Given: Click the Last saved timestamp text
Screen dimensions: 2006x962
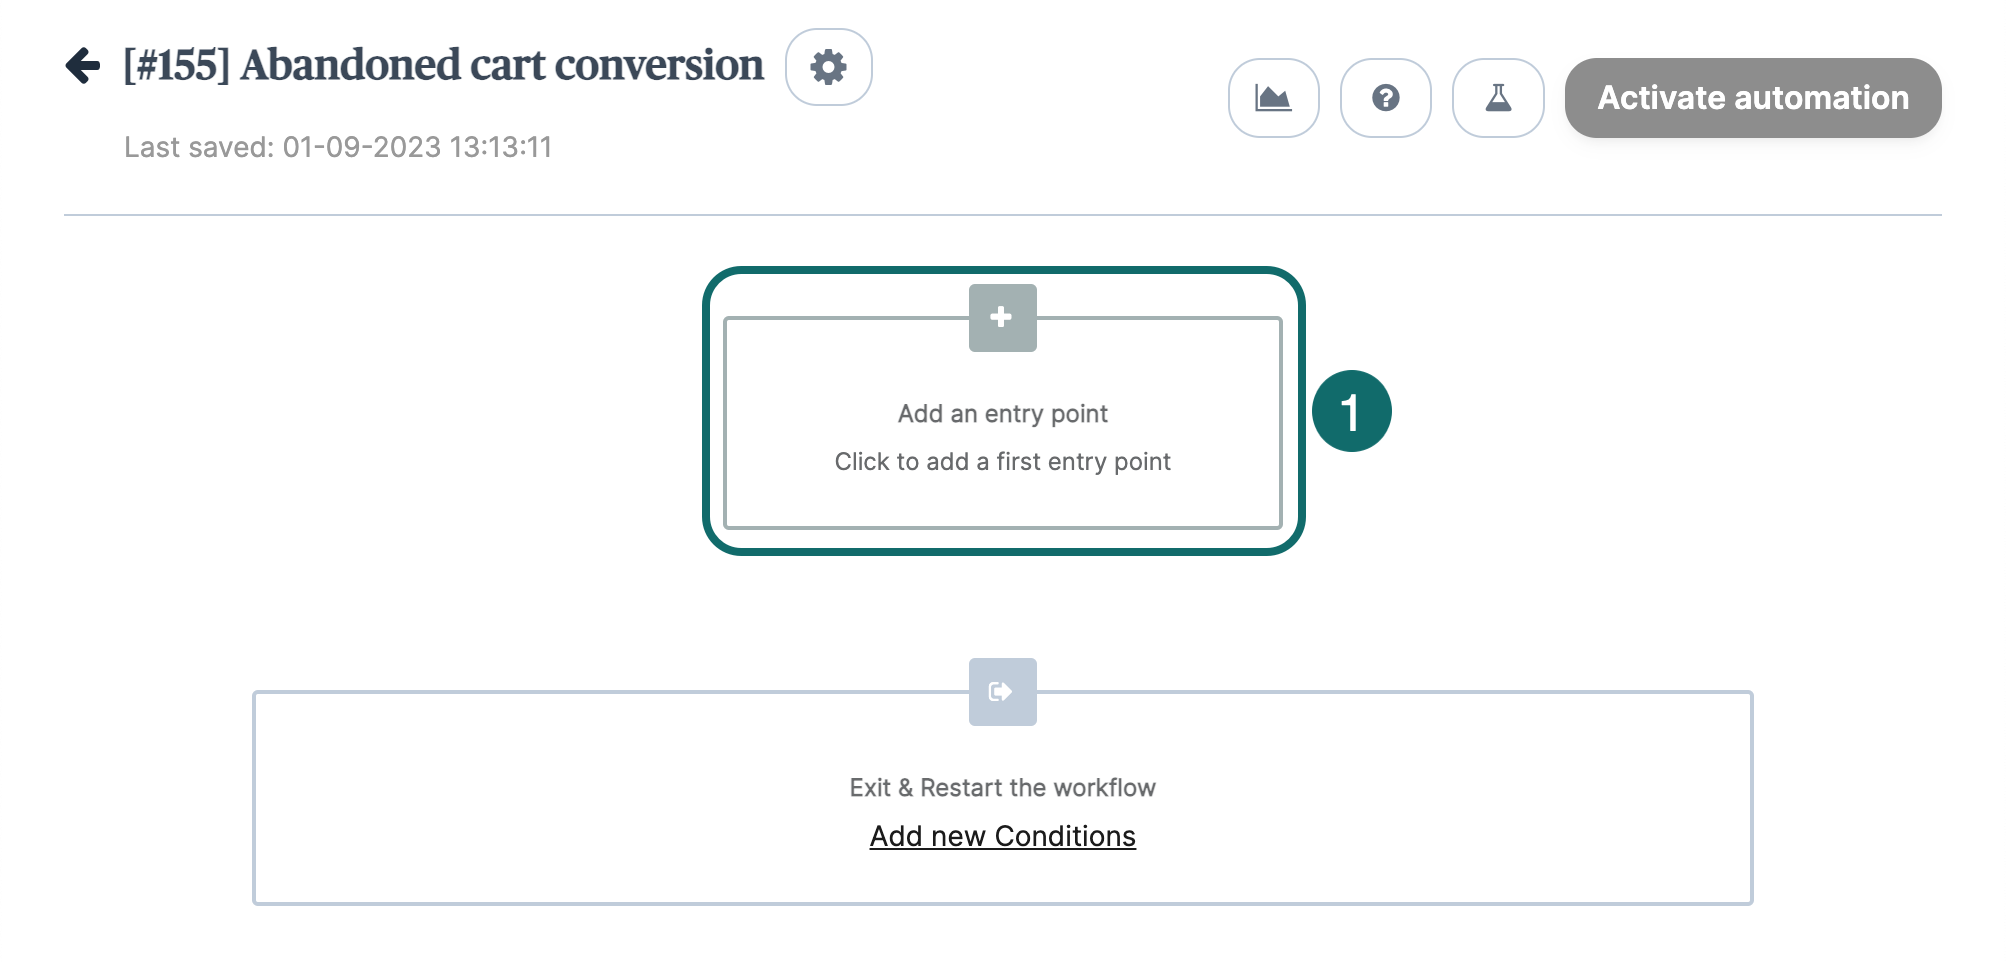Looking at the screenshot, I should point(340,147).
